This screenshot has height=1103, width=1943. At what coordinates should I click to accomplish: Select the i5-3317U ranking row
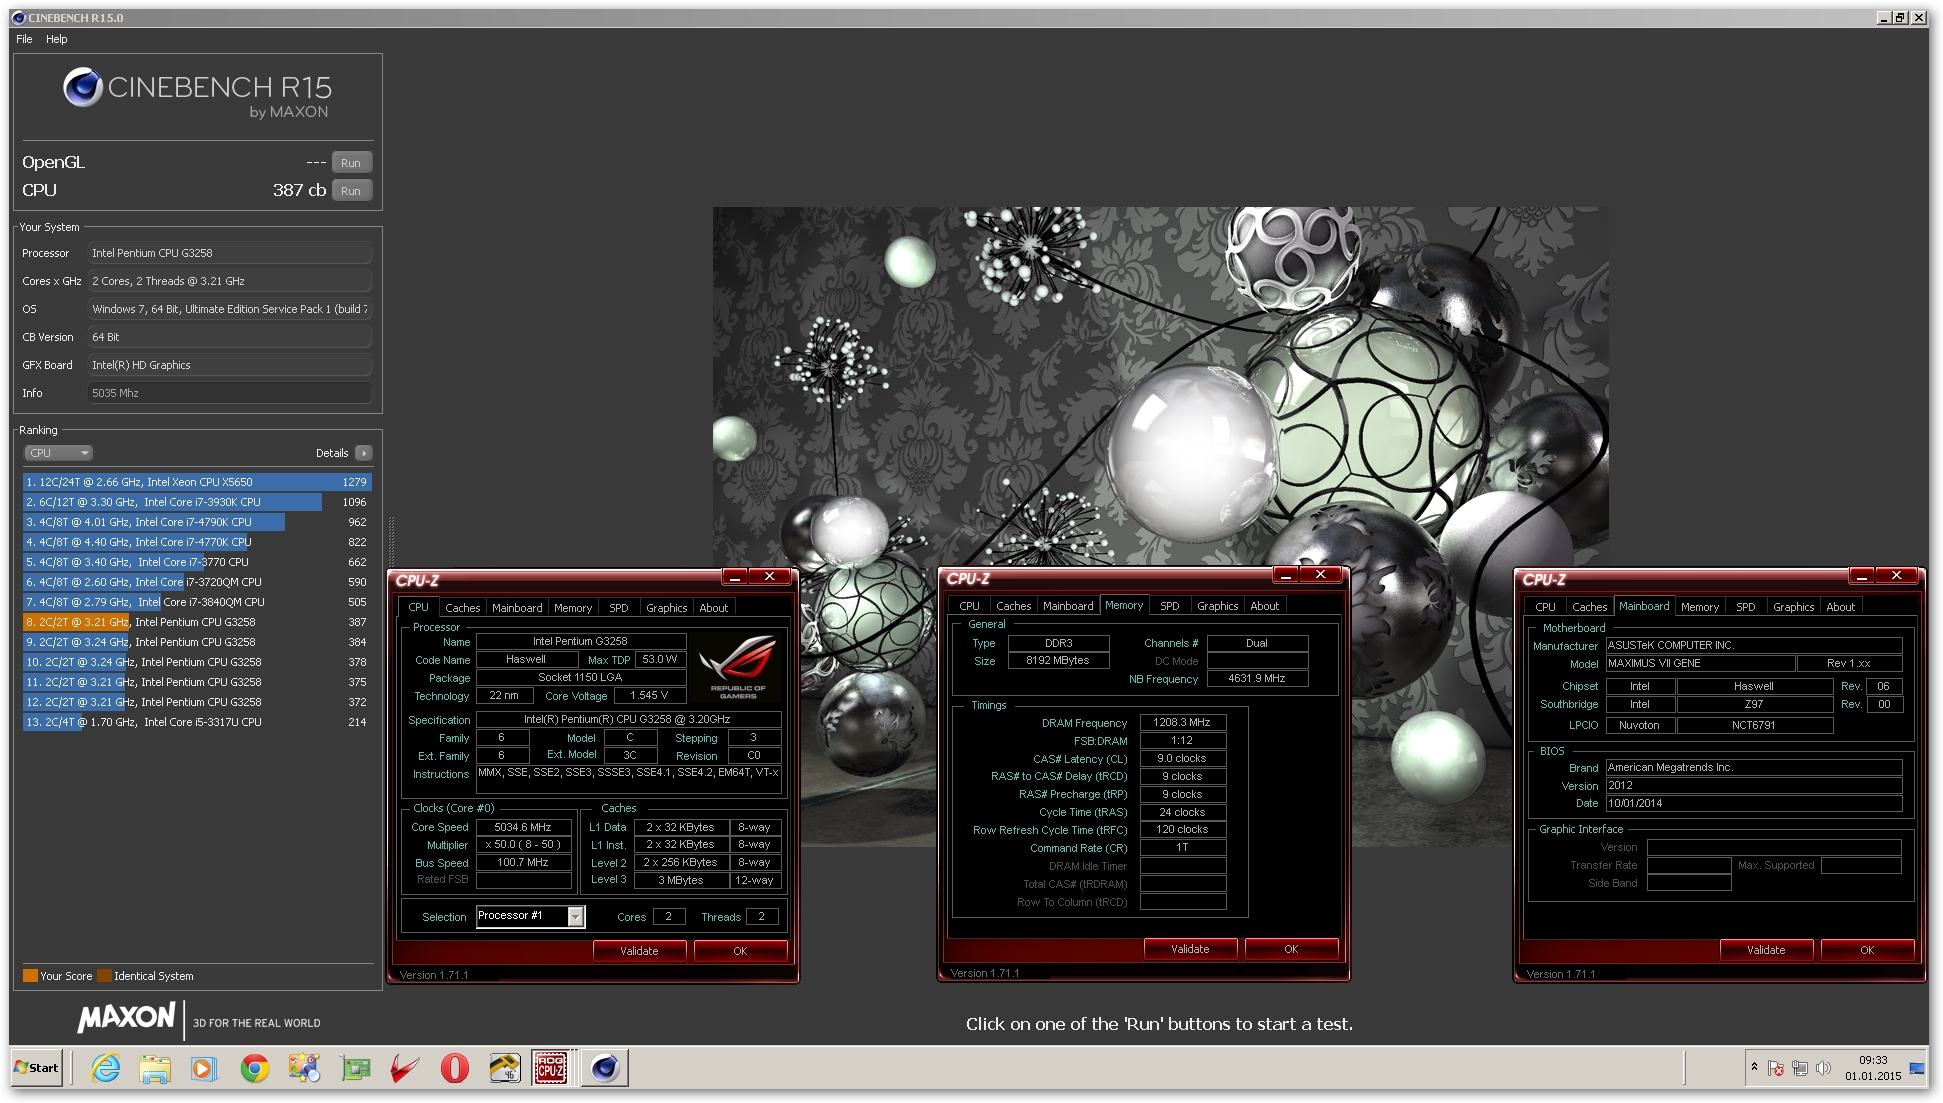(x=197, y=722)
